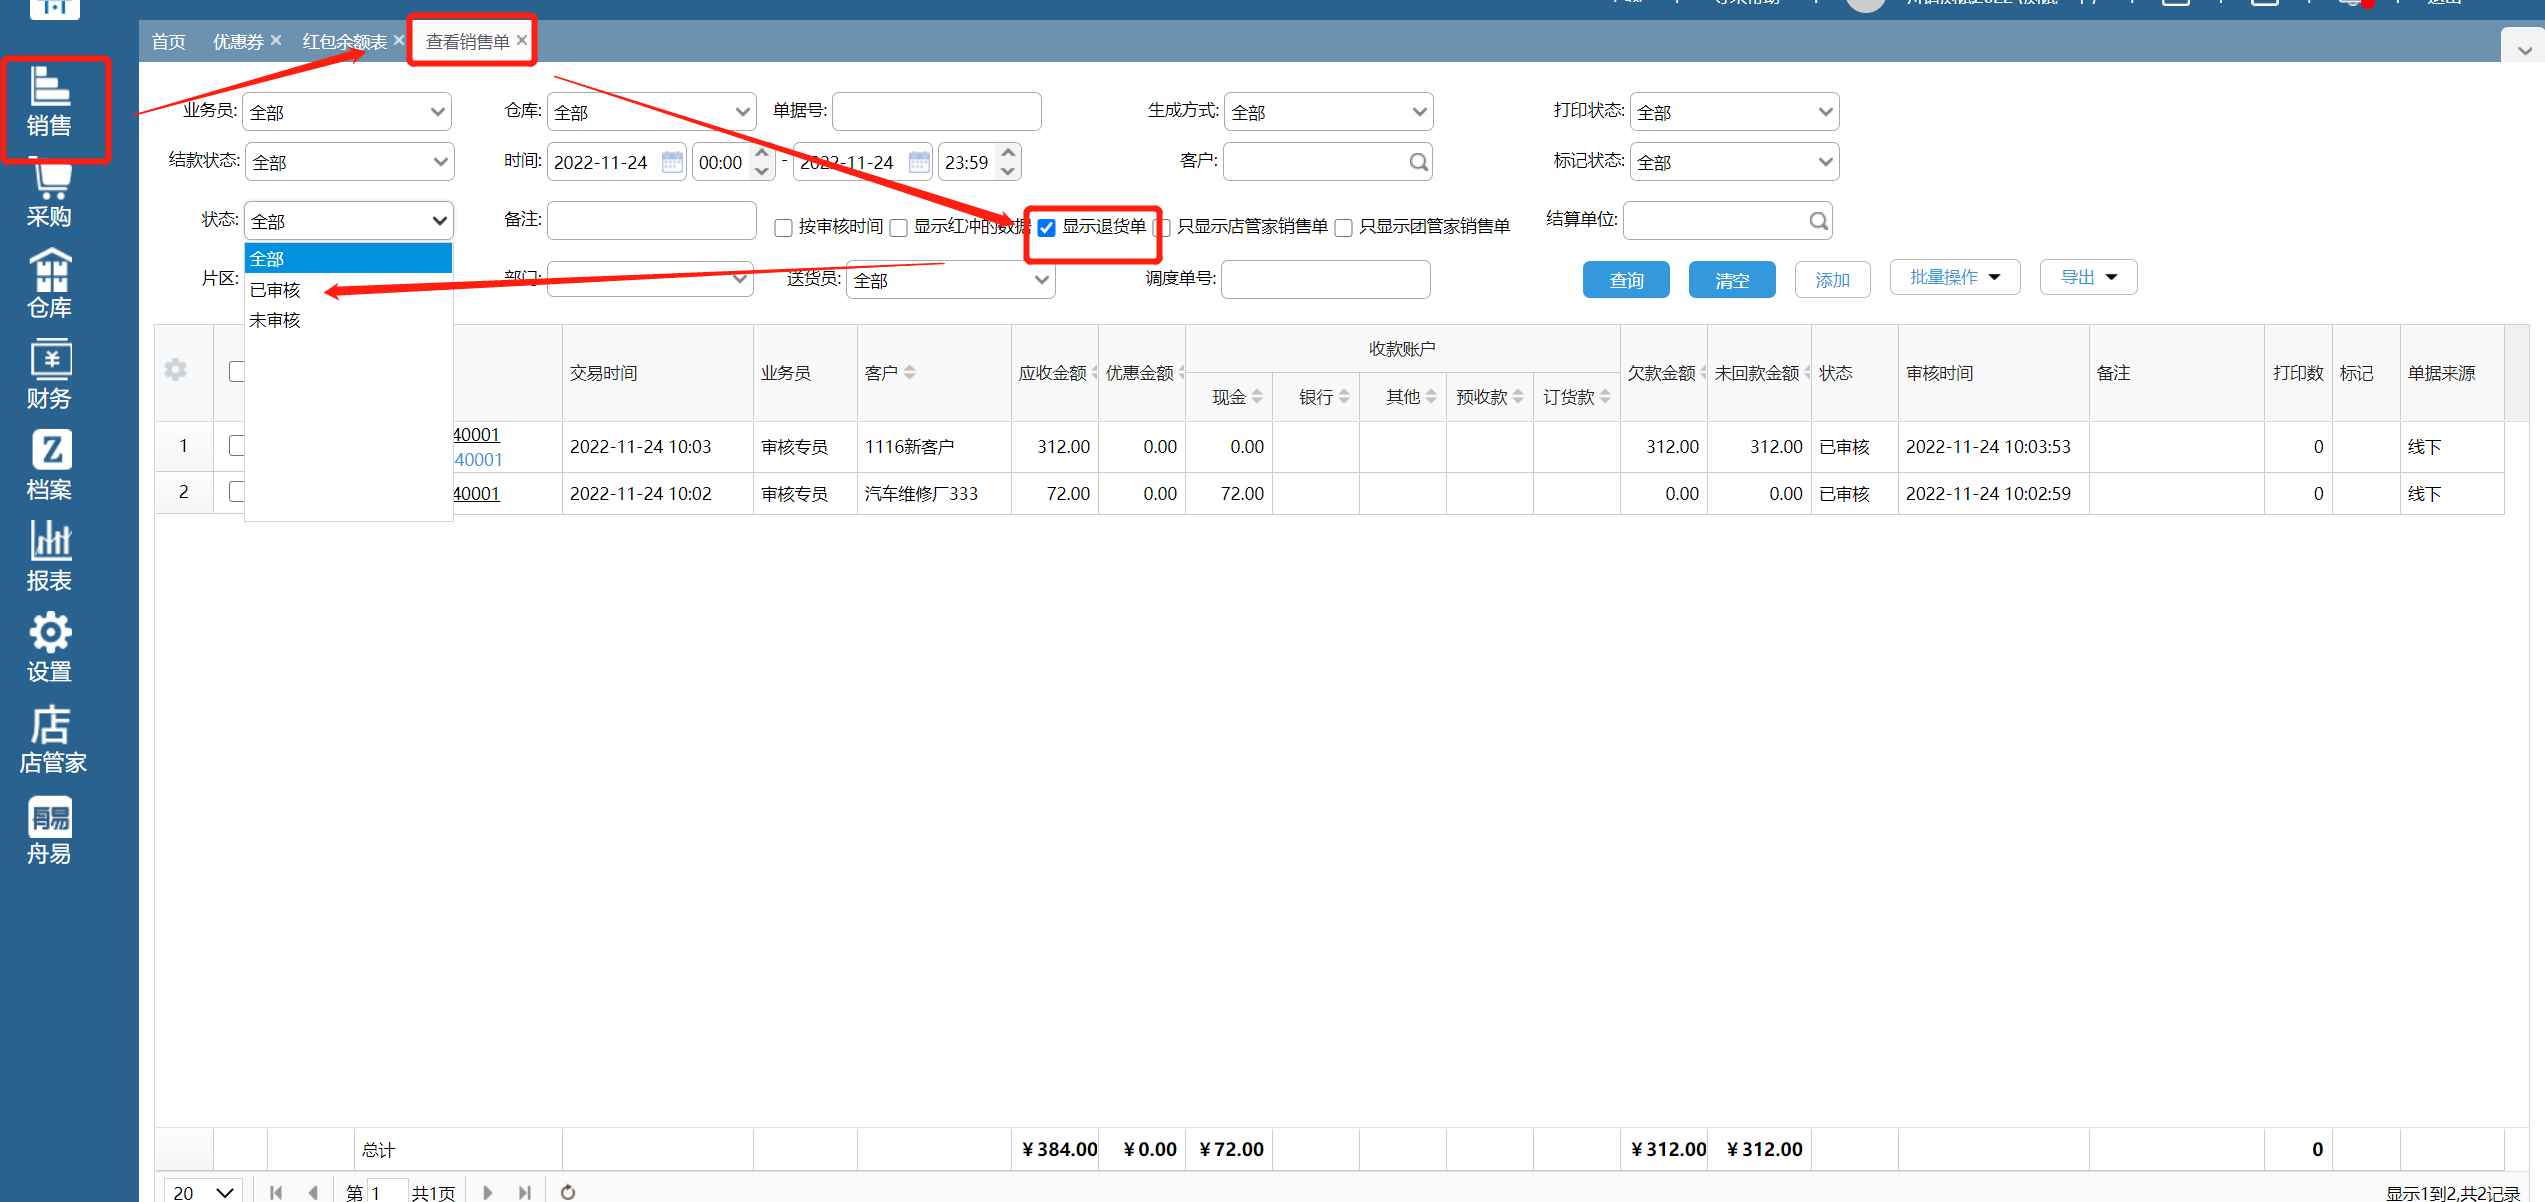Decrease the end time stepper

point(1008,171)
